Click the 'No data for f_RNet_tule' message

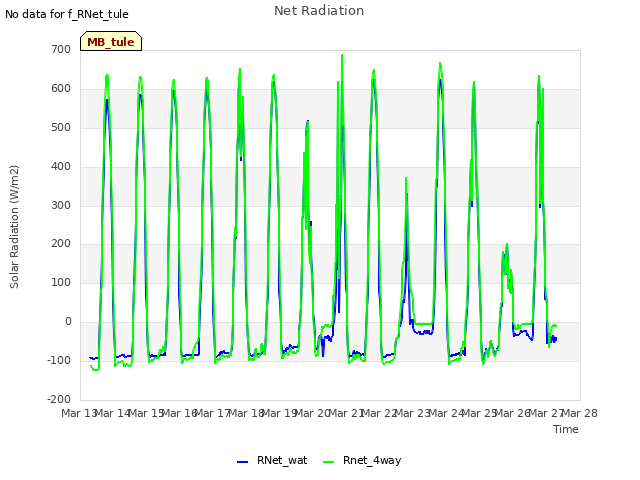click(x=67, y=14)
